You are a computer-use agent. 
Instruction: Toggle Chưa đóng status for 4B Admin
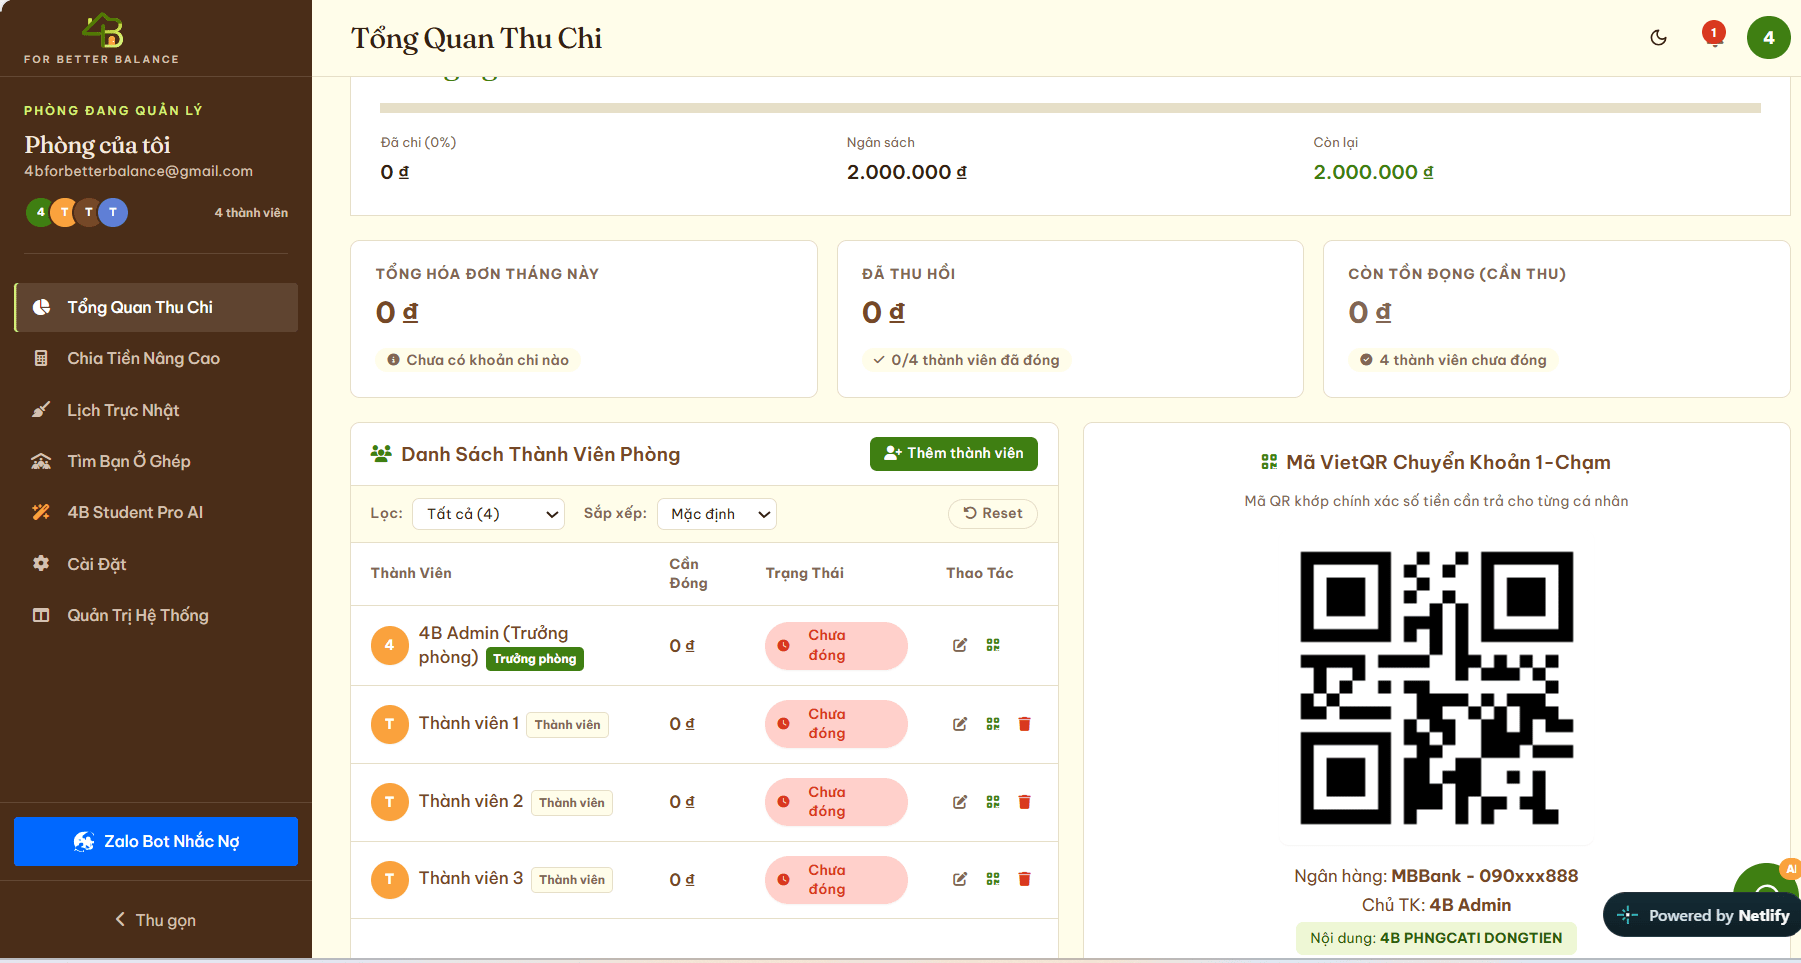[836, 645]
